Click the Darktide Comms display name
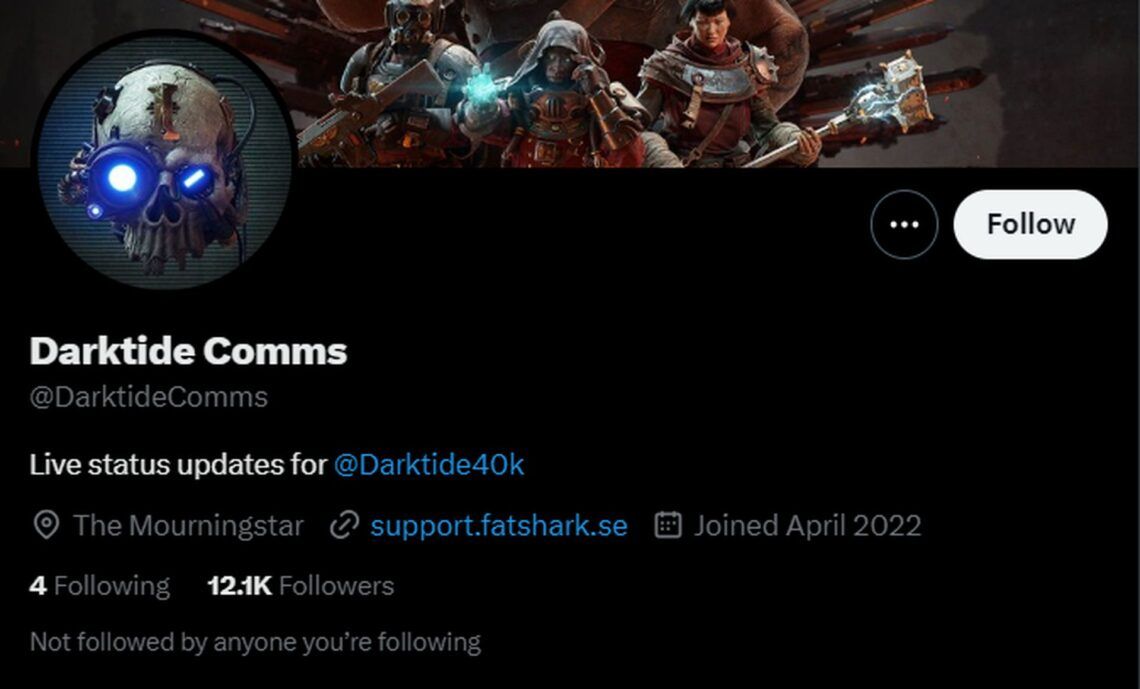 coord(189,351)
